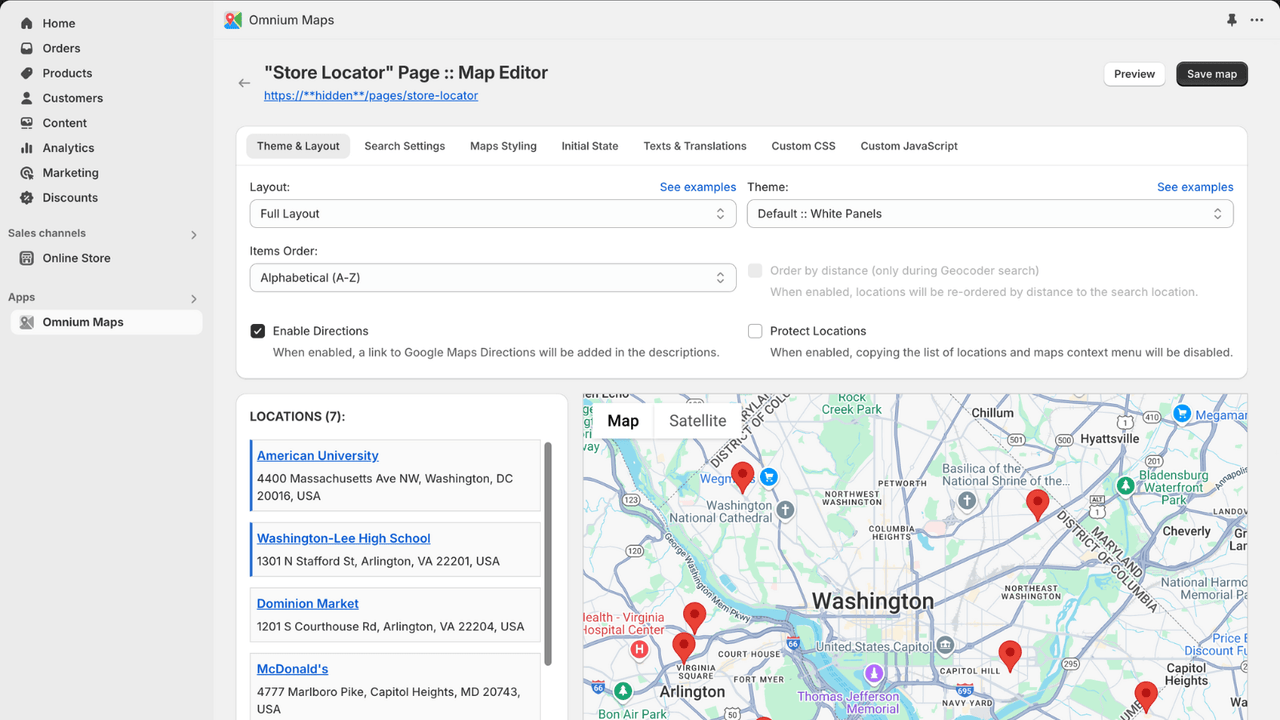
Task: Click the Content icon in sidebar
Action: pyautogui.click(x=27, y=123)
